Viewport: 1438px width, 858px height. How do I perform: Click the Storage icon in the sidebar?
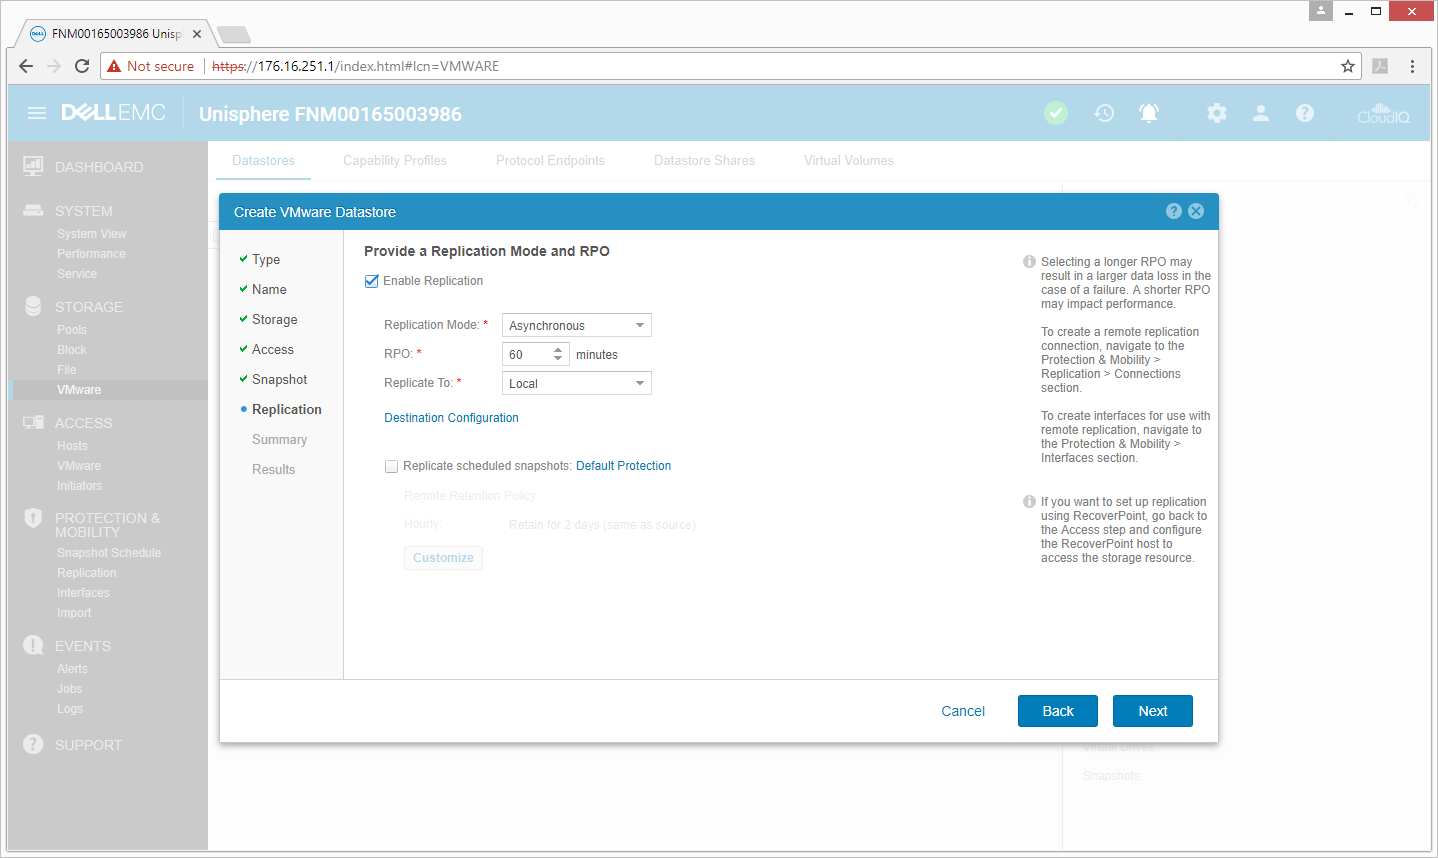[33, 306]
